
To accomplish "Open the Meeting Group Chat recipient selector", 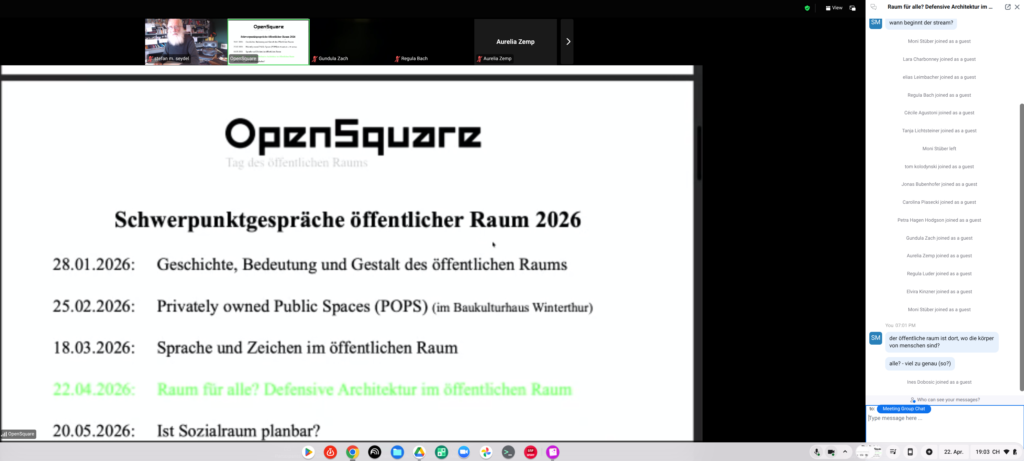I will click(904, 409).
